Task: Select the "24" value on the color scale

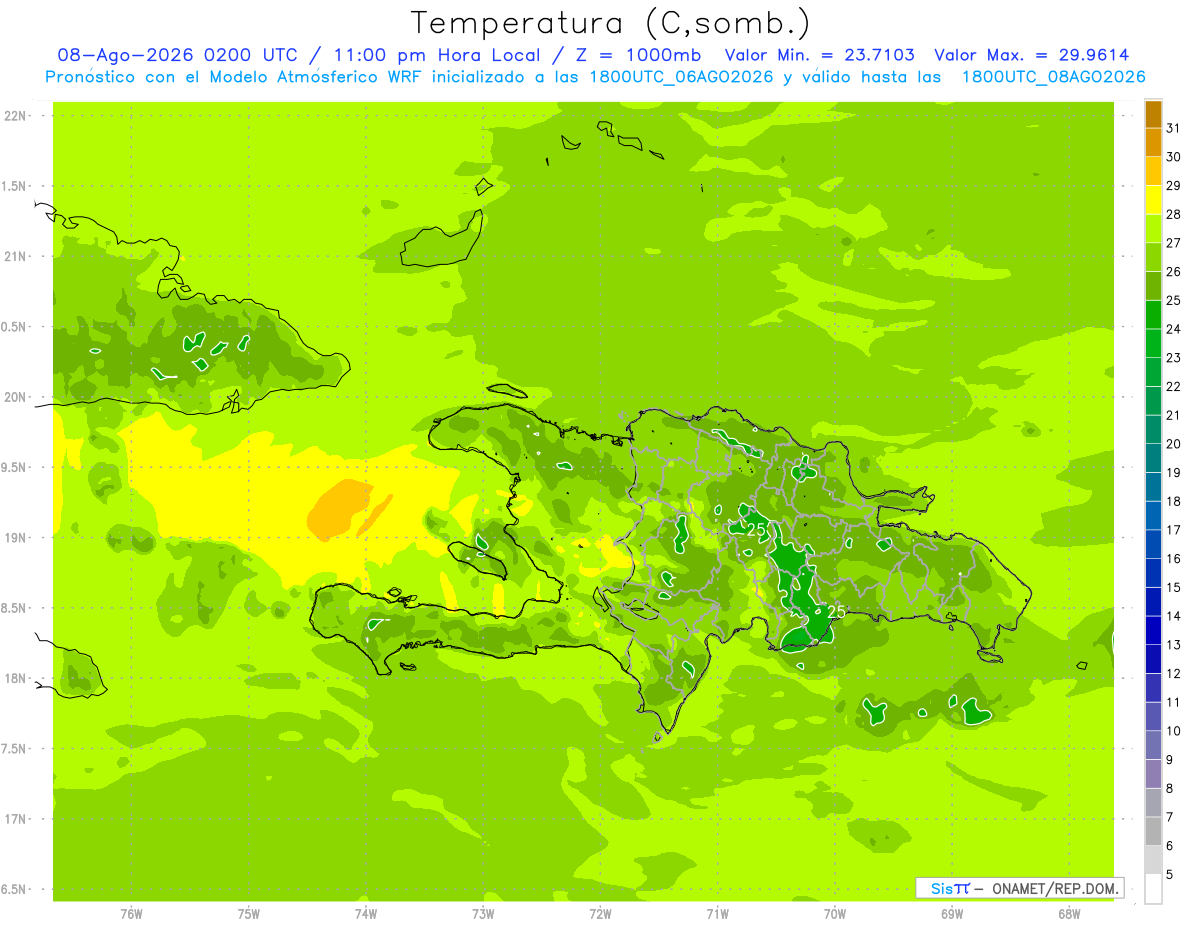Action: pyautogui.click(x=1174, y=328)
